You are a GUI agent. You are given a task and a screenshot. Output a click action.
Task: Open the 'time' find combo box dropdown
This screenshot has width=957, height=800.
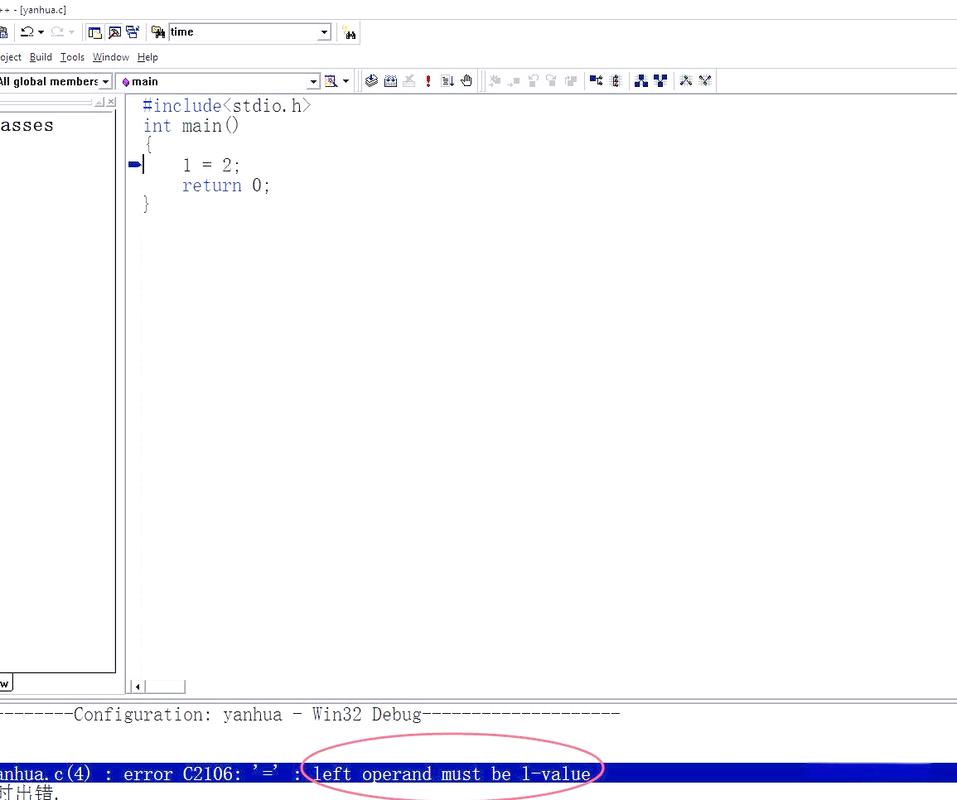point(324,32)
